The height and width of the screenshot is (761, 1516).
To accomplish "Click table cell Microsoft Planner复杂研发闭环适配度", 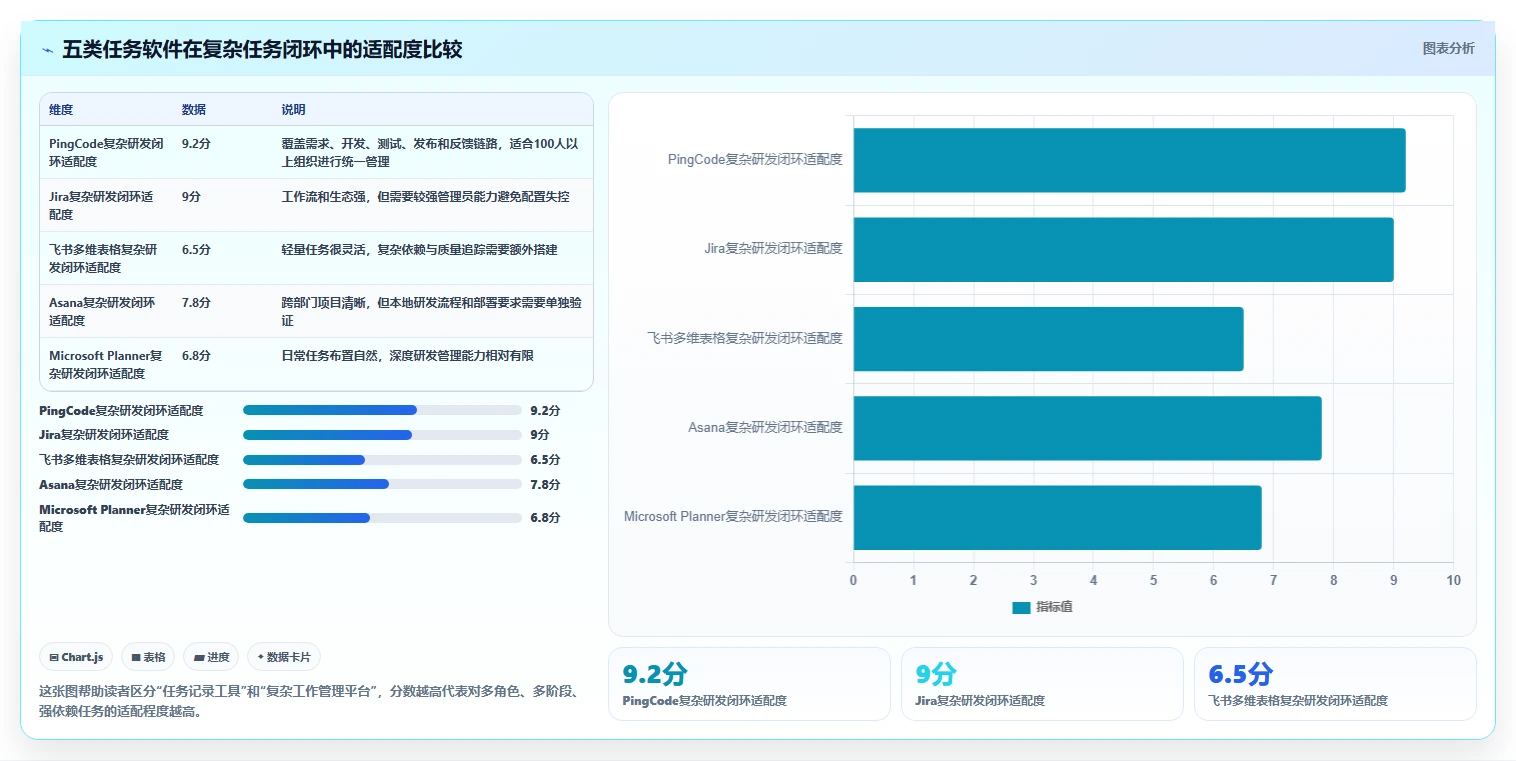I will pos(106,364).
